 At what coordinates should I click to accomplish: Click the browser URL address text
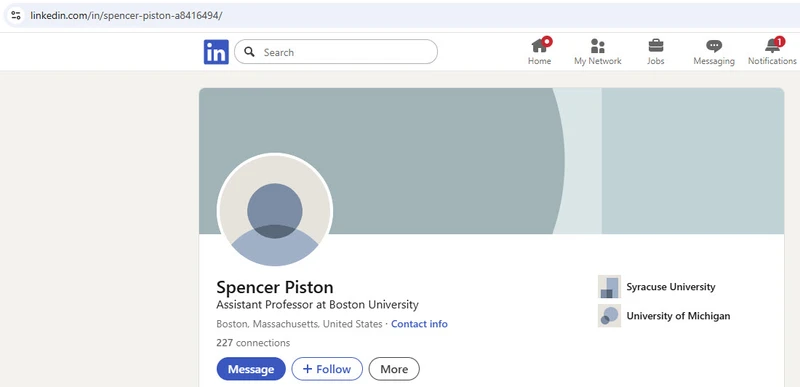click(126, 15)
